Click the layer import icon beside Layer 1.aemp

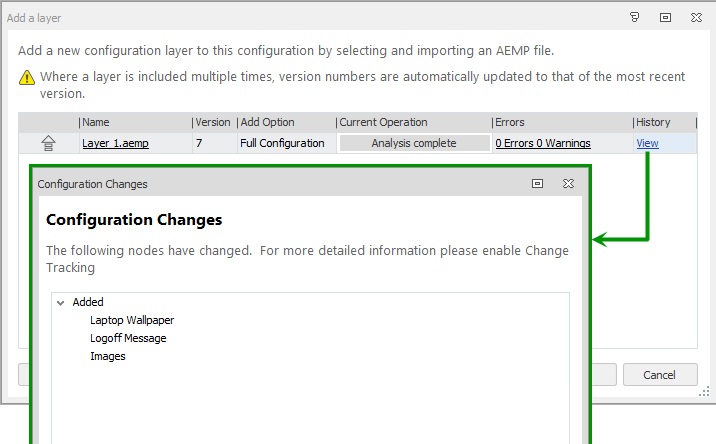[47, 143]
